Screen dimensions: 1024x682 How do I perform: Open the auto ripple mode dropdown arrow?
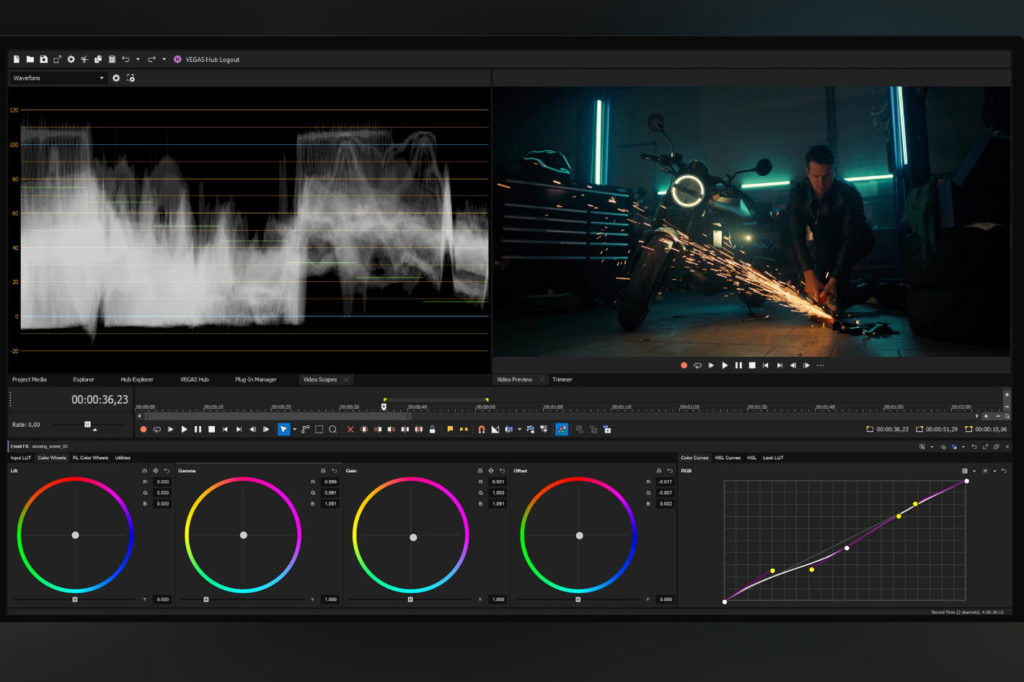click(520, 429)
